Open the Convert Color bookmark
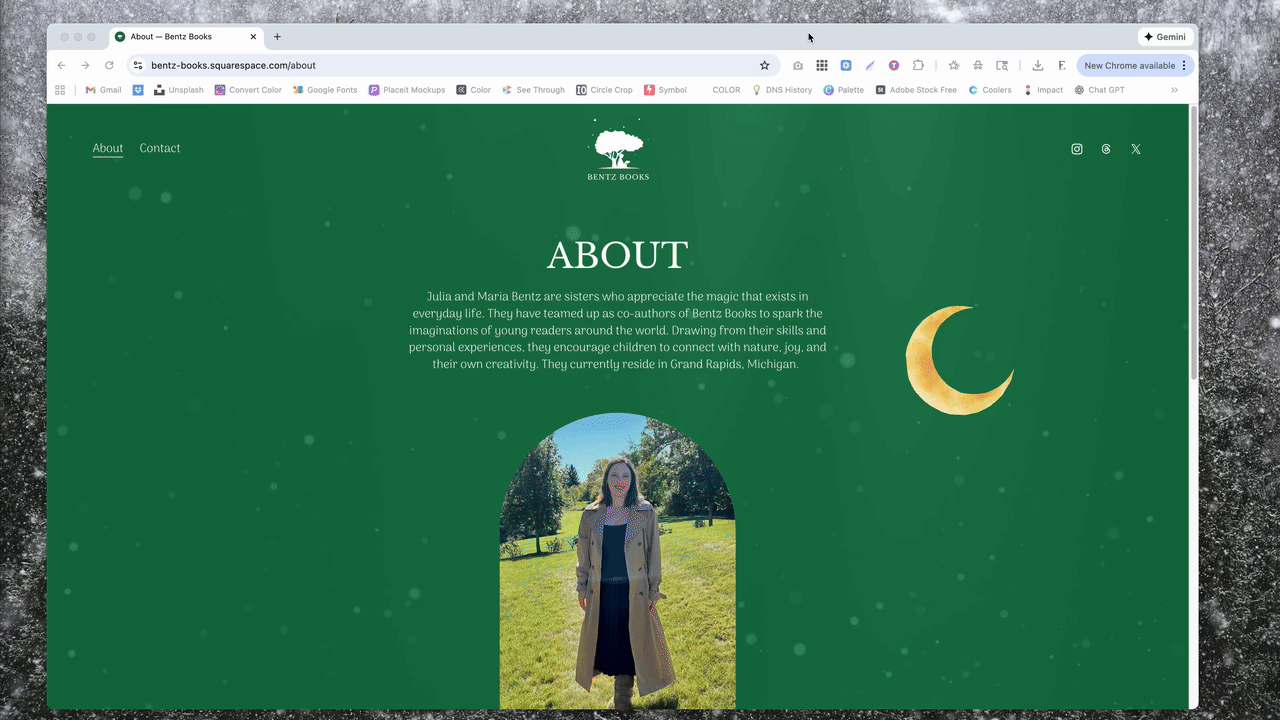 248,90
